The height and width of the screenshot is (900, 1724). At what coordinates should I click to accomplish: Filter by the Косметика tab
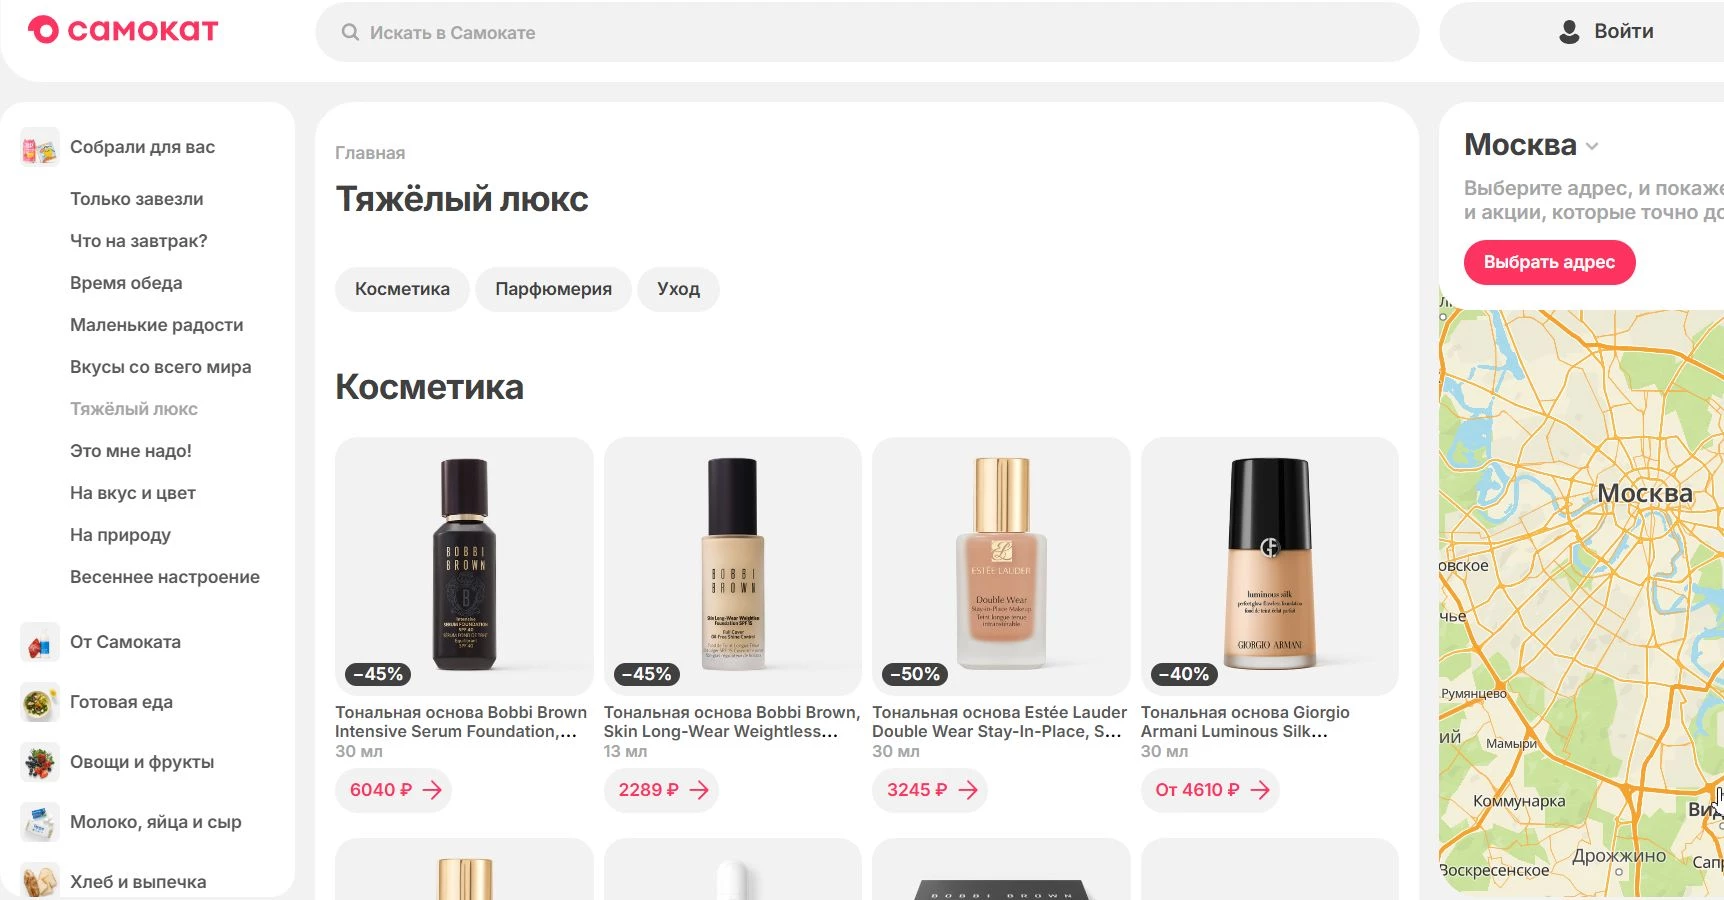tap(402, 289)
